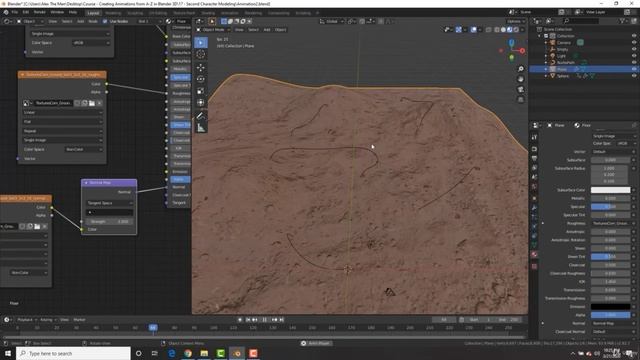640x360 pixels.
Task: Click the Options button in viewport header
Action: (516, 21)
